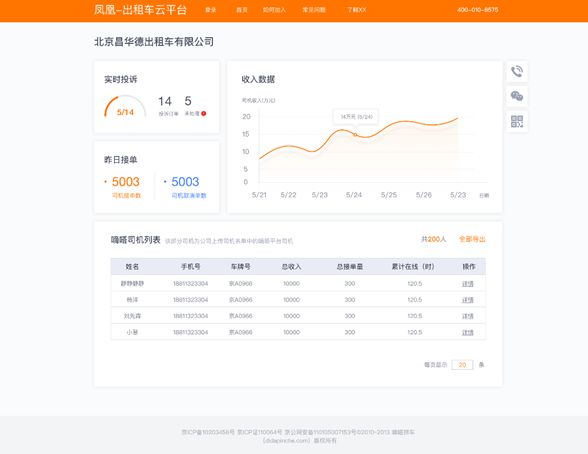Click the 昨日接单 card heading
Image resolution: width=588 pixels, height=454 pixels.
120,160
